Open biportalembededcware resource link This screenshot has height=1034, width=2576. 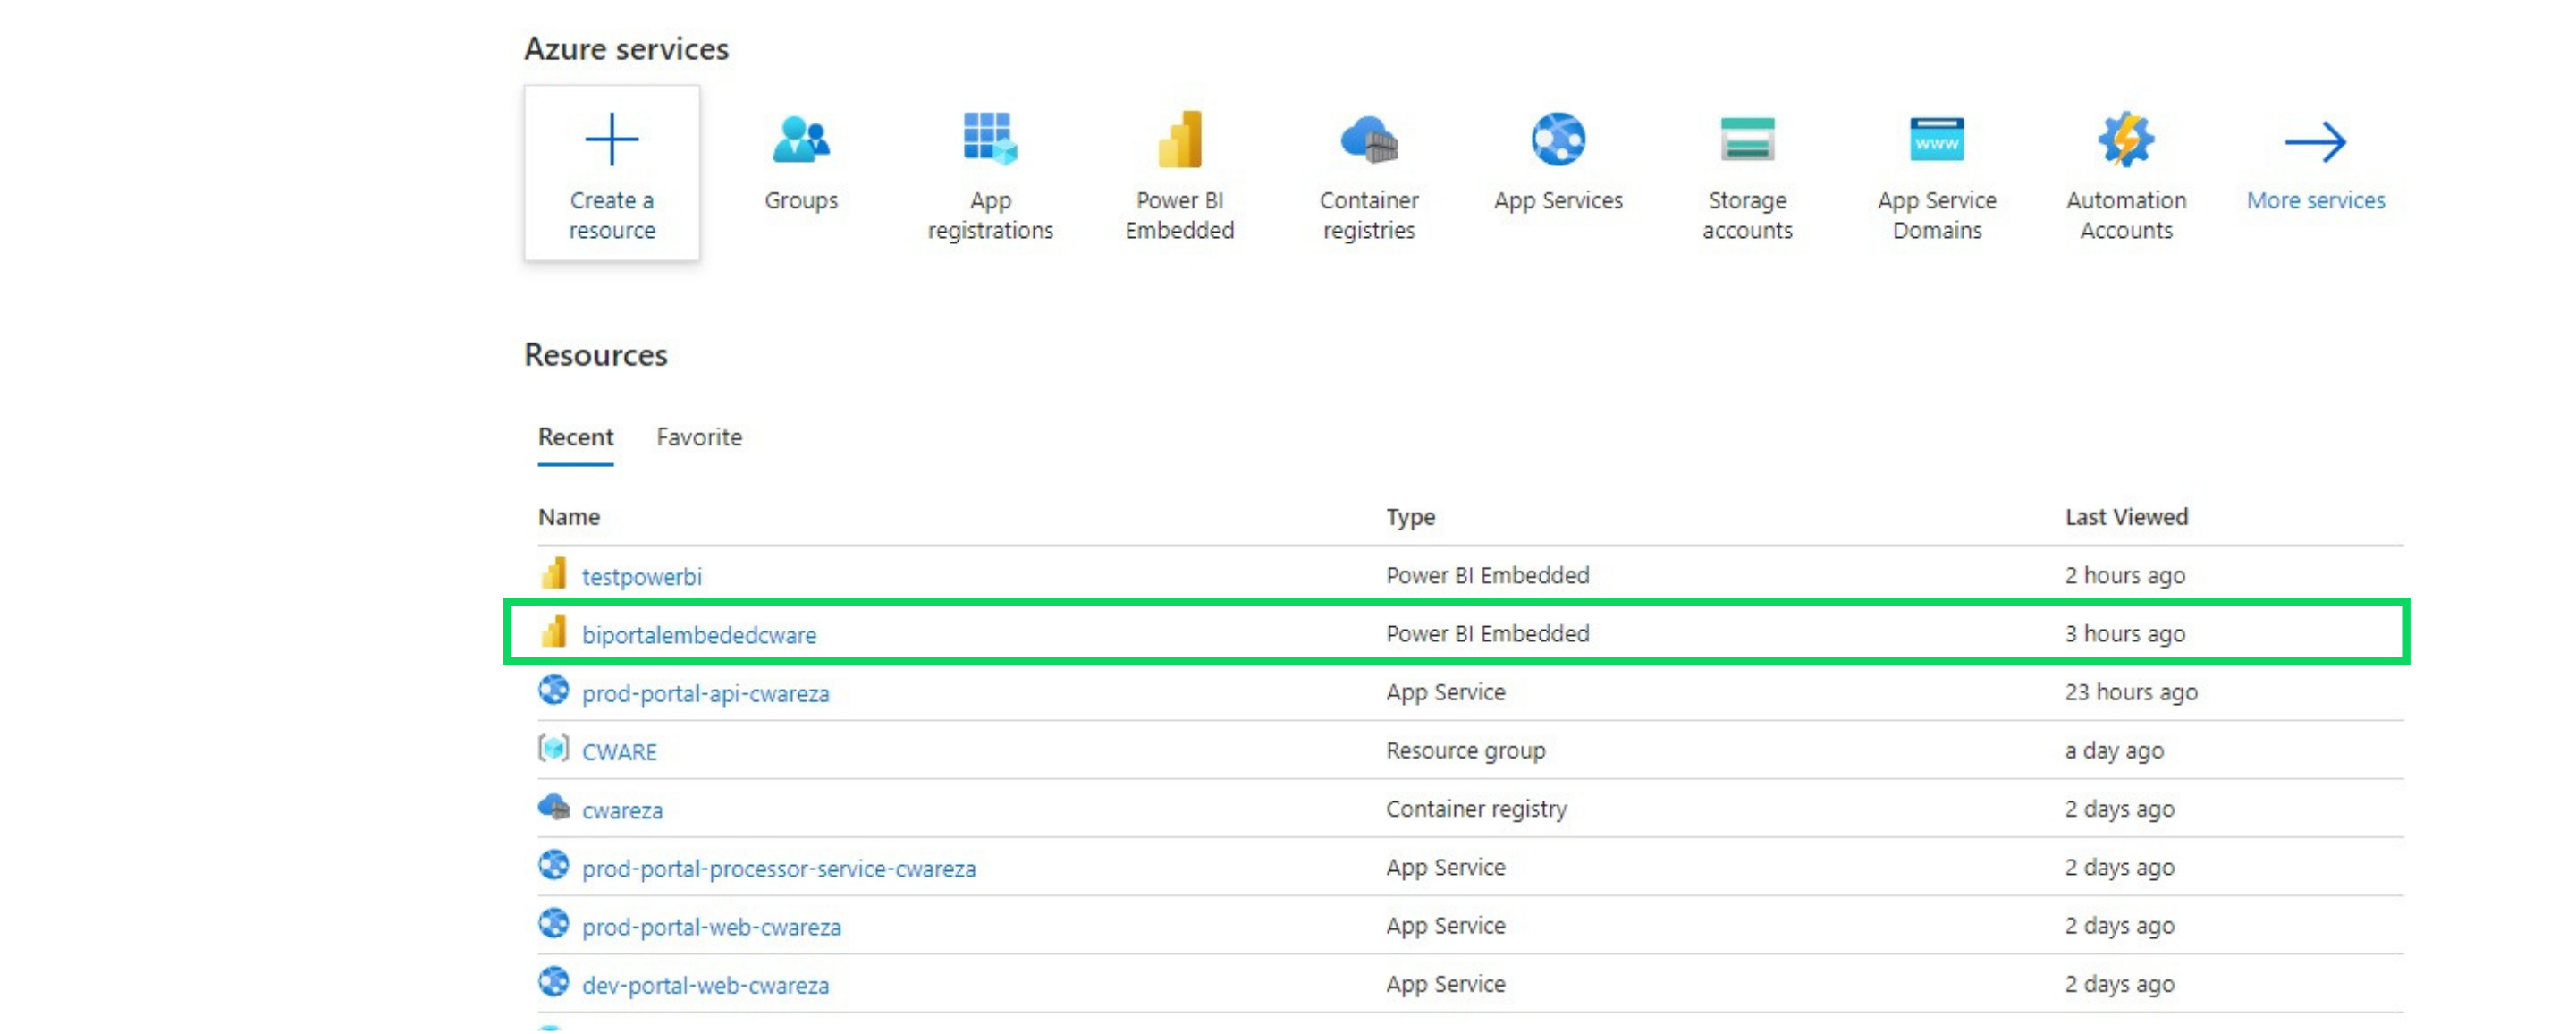click(698, 635)
